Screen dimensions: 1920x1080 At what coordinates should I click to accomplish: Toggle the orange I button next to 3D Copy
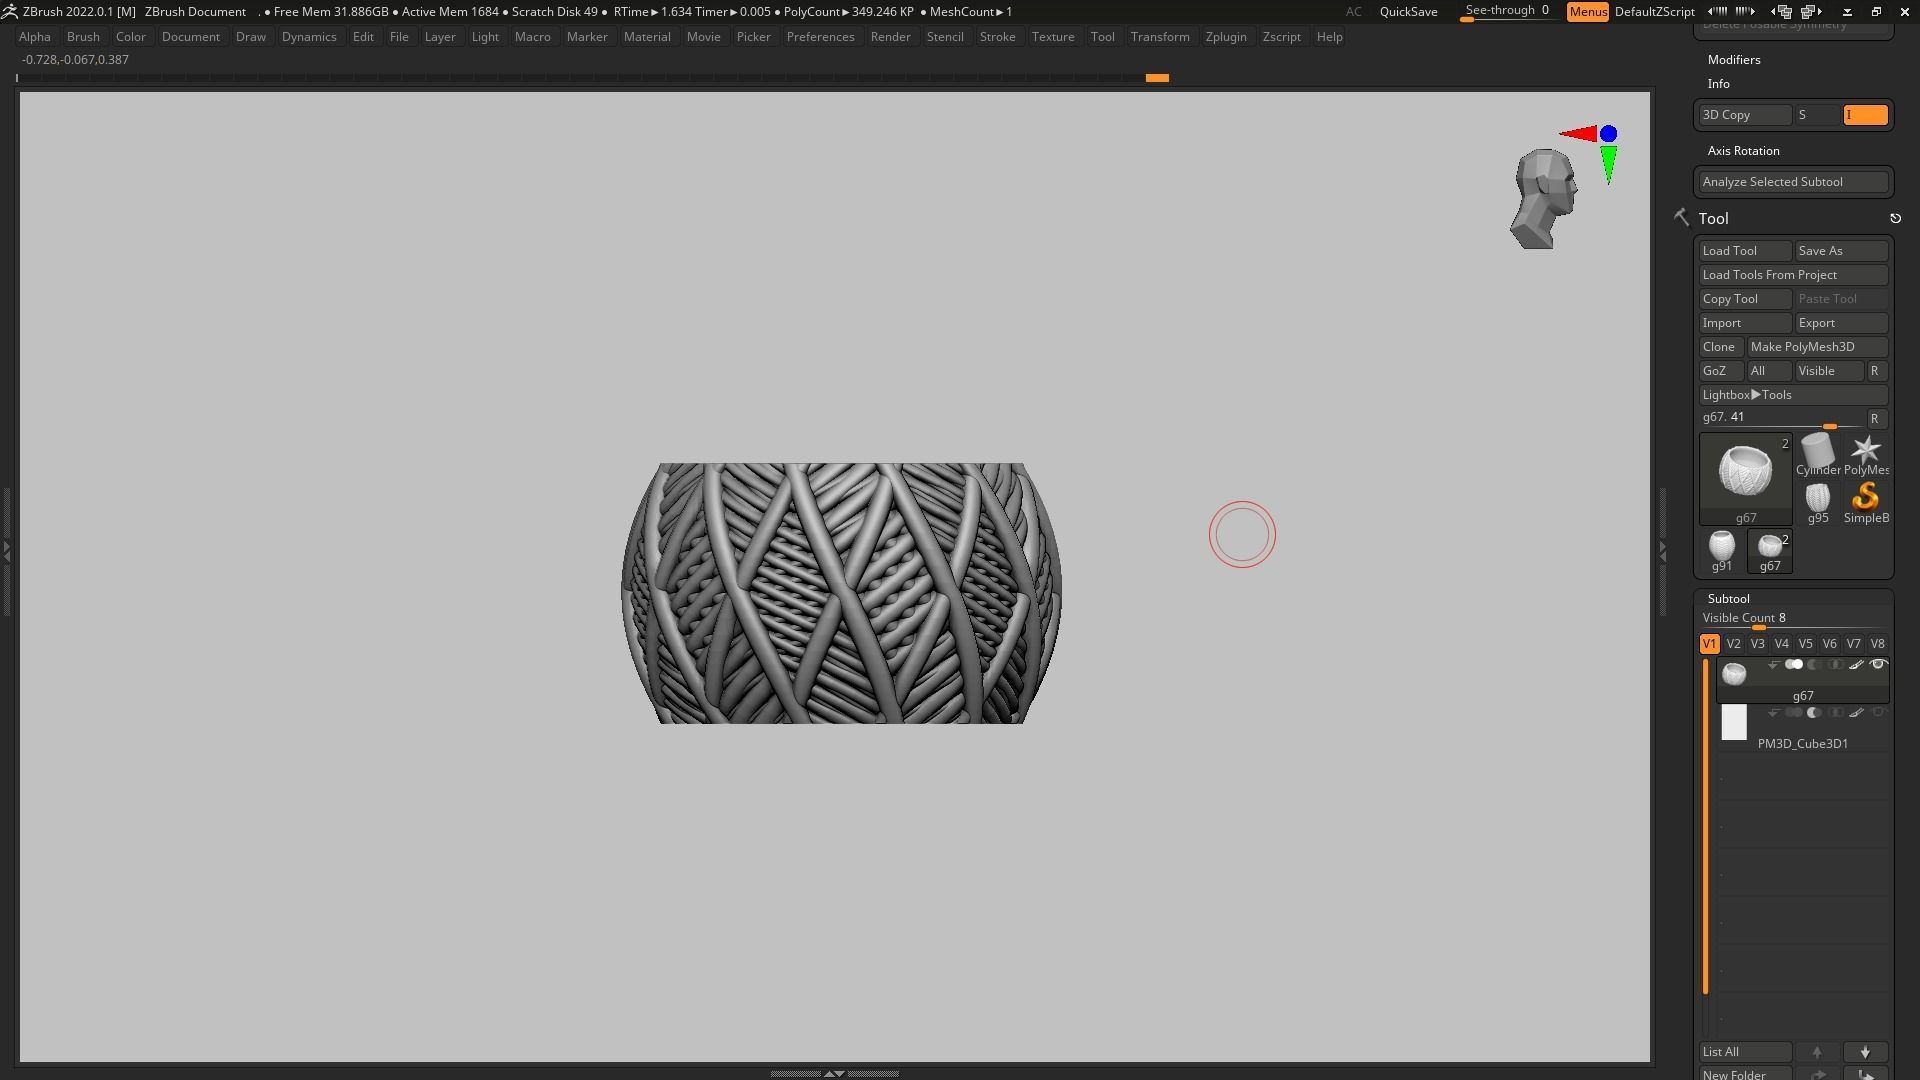(1865, 115)
